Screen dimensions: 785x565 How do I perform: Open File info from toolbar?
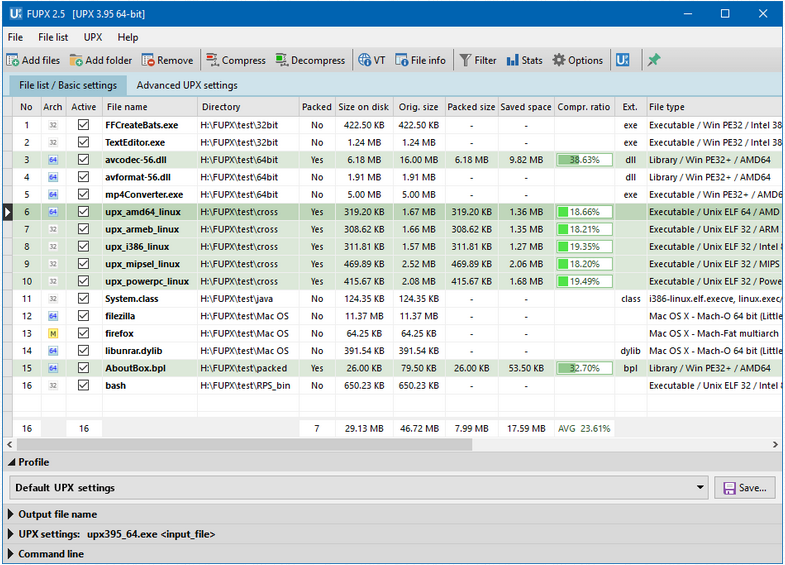coord(420,61)
